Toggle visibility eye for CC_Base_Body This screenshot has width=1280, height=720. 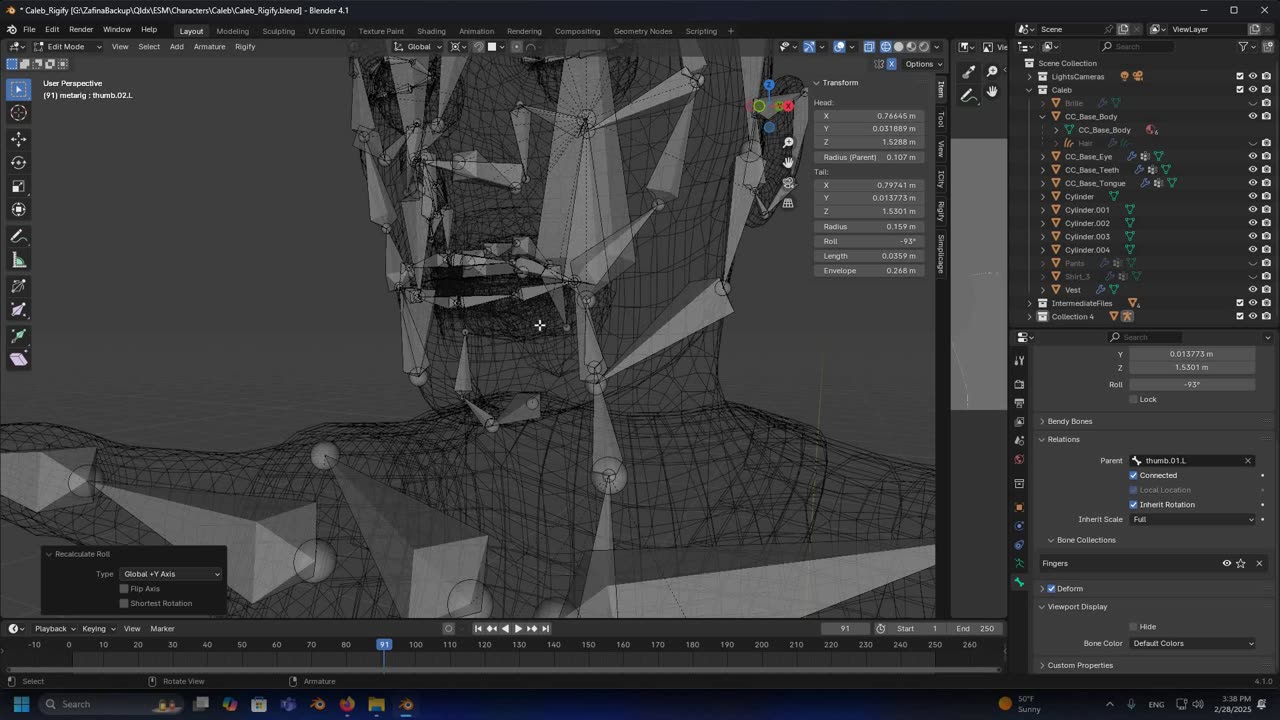(x=1252, y=116)
